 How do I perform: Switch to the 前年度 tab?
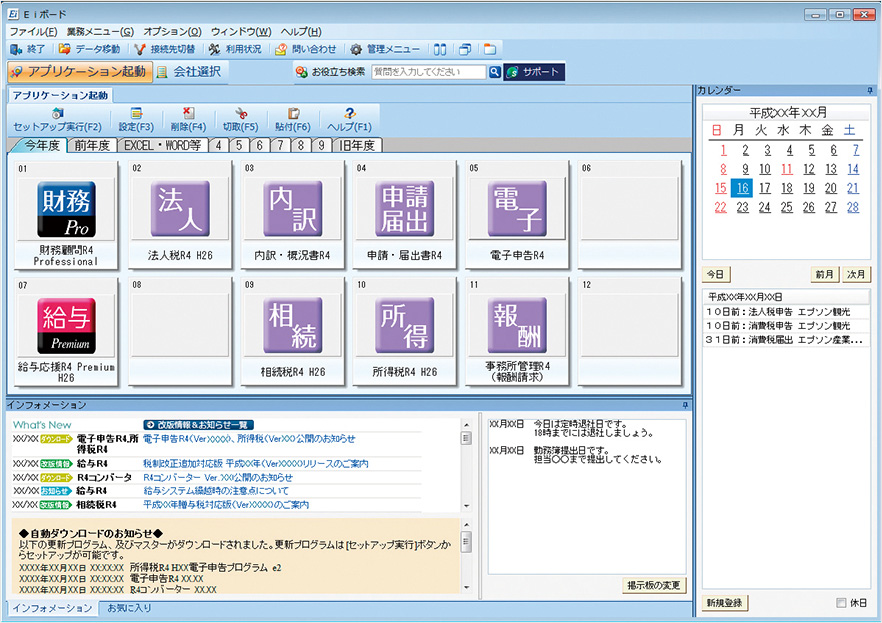click(92, 145)
